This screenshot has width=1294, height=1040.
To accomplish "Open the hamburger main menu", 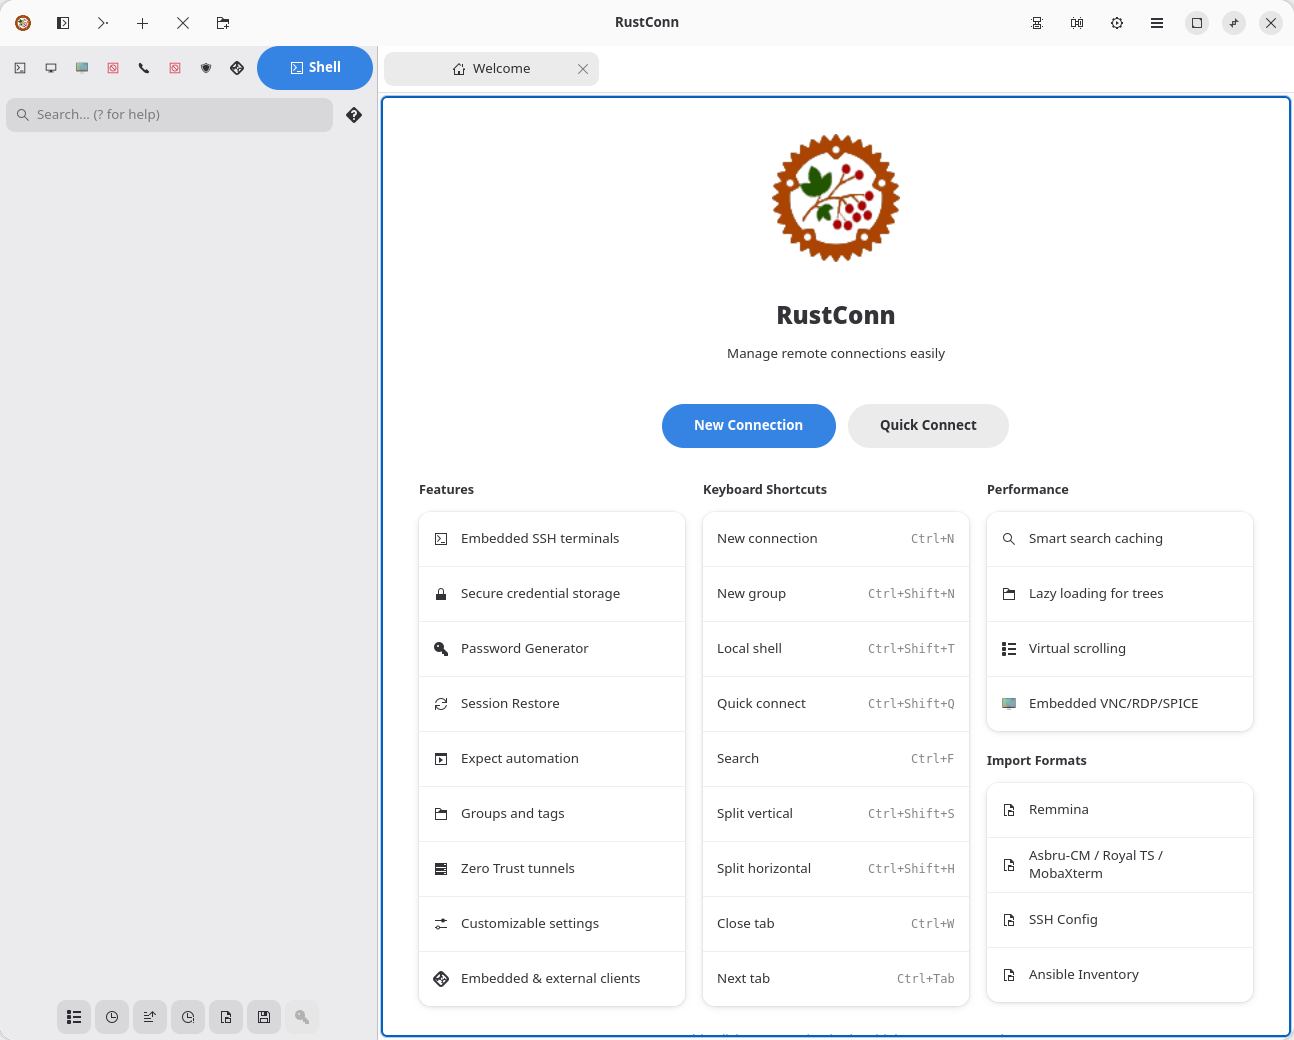I will (1157, 23).
